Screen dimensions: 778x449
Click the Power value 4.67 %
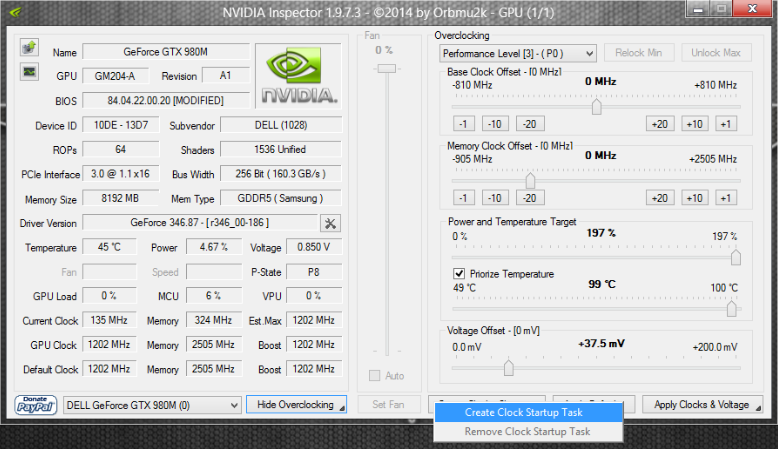(214, 247)
